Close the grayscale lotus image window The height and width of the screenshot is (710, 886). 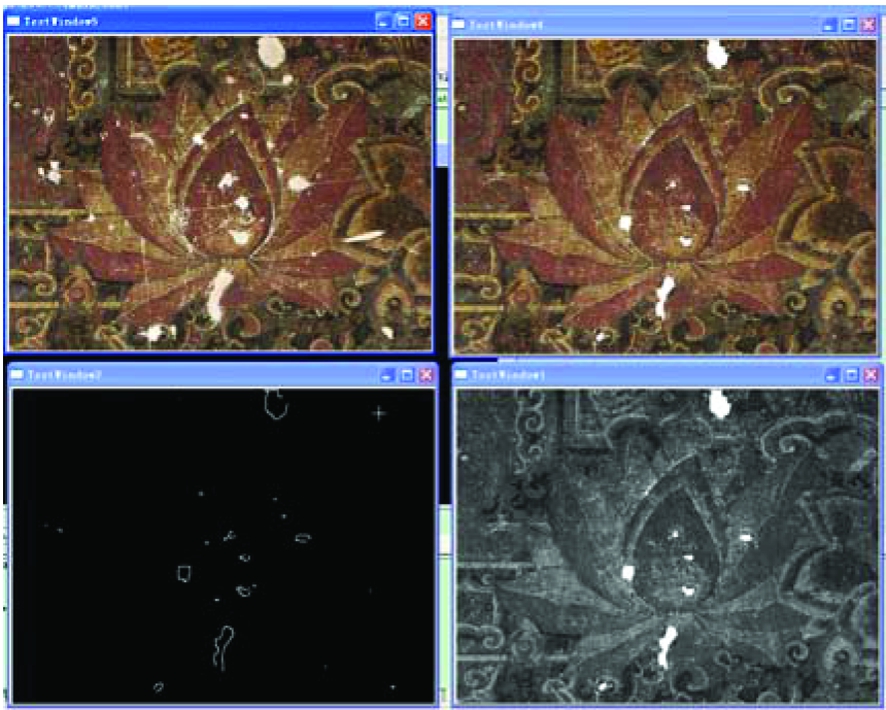(x=868, y=374)
